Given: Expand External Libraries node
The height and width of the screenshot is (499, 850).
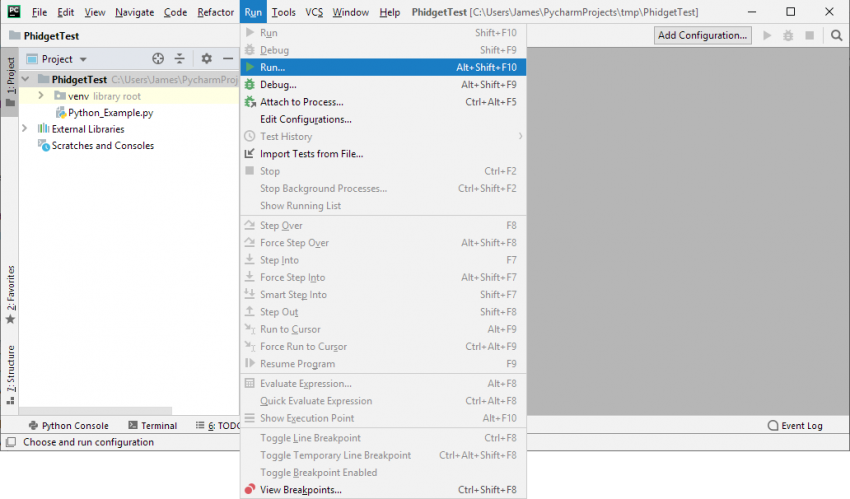Looking at the screenshot, I should 24,128.
